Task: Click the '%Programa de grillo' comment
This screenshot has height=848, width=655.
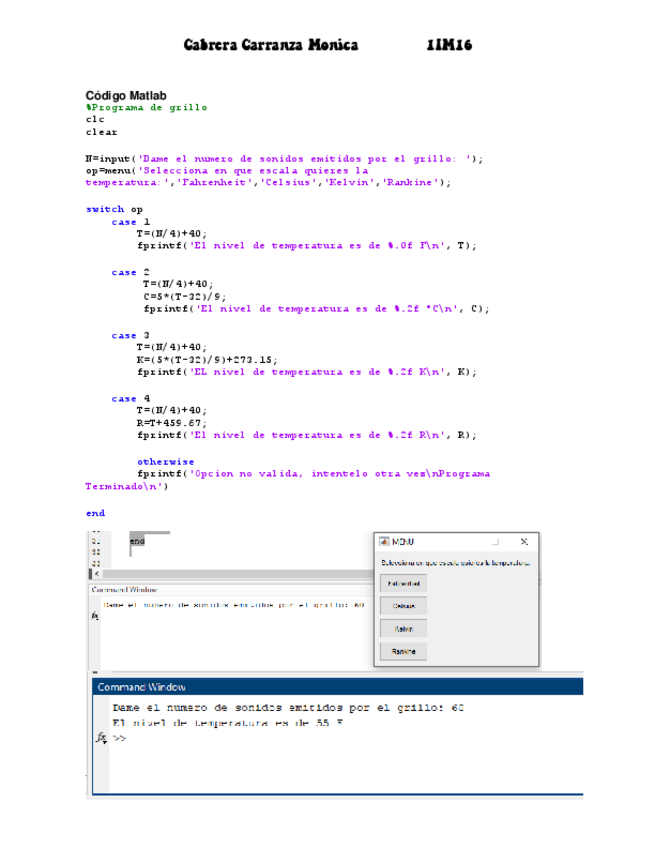Action: (146, 107)
